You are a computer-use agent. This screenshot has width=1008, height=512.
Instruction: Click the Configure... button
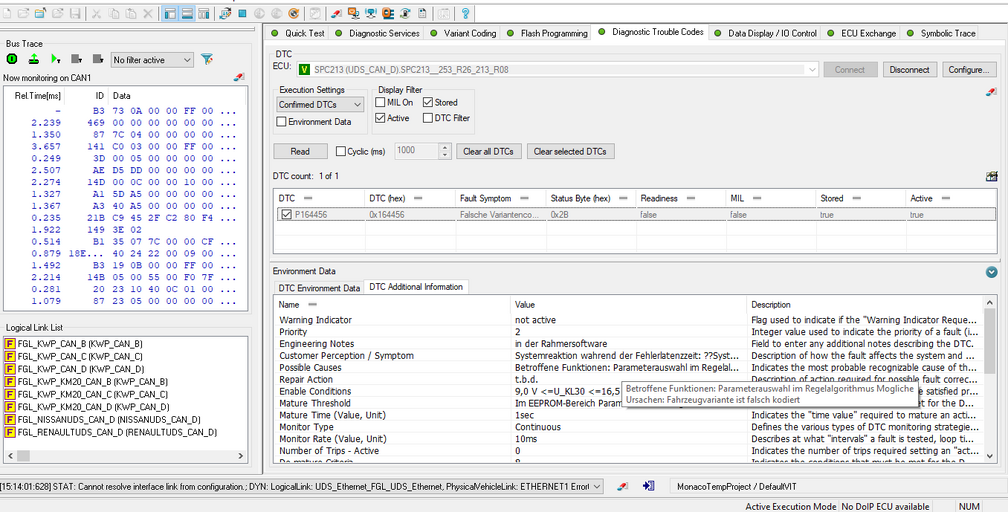click(969, 69)
